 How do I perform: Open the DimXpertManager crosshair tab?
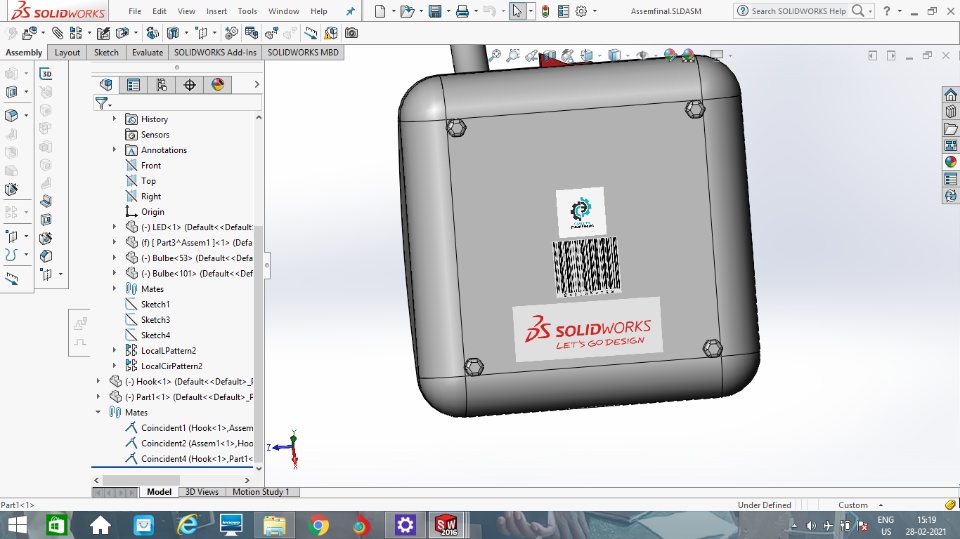click(x=190, y=85)
